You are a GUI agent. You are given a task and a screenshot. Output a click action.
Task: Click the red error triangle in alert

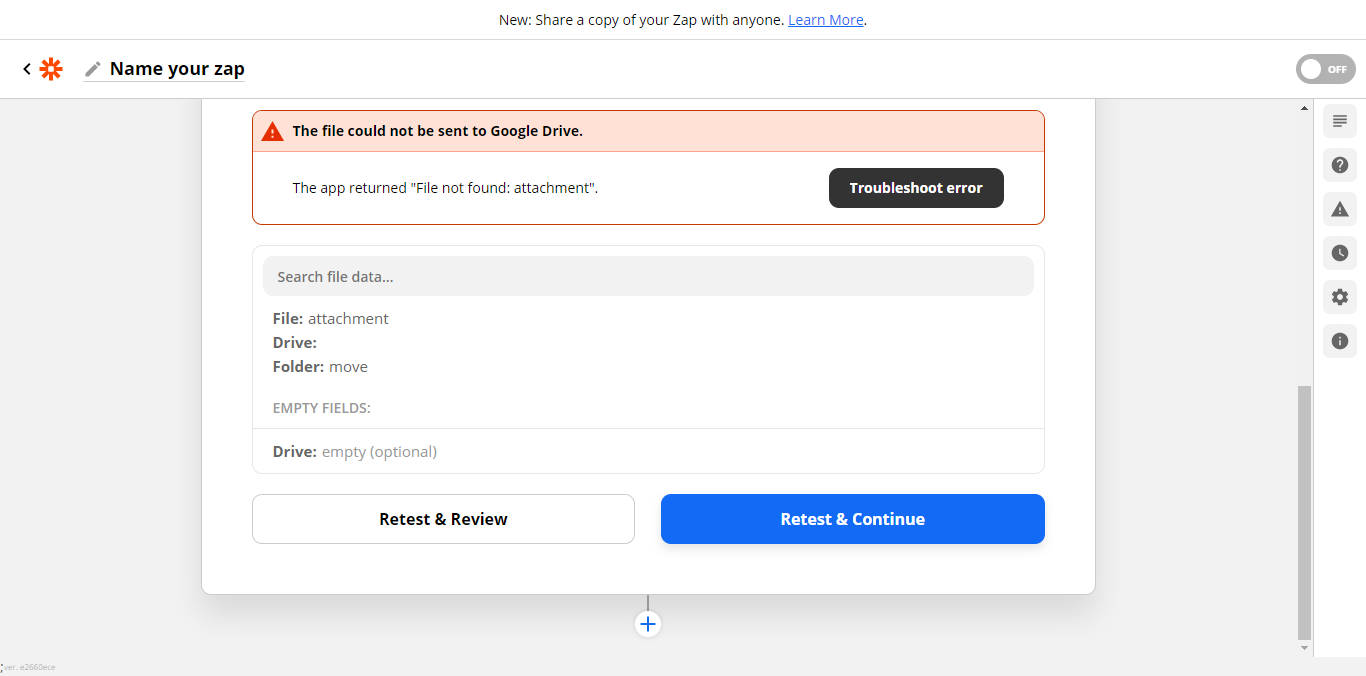272,131
